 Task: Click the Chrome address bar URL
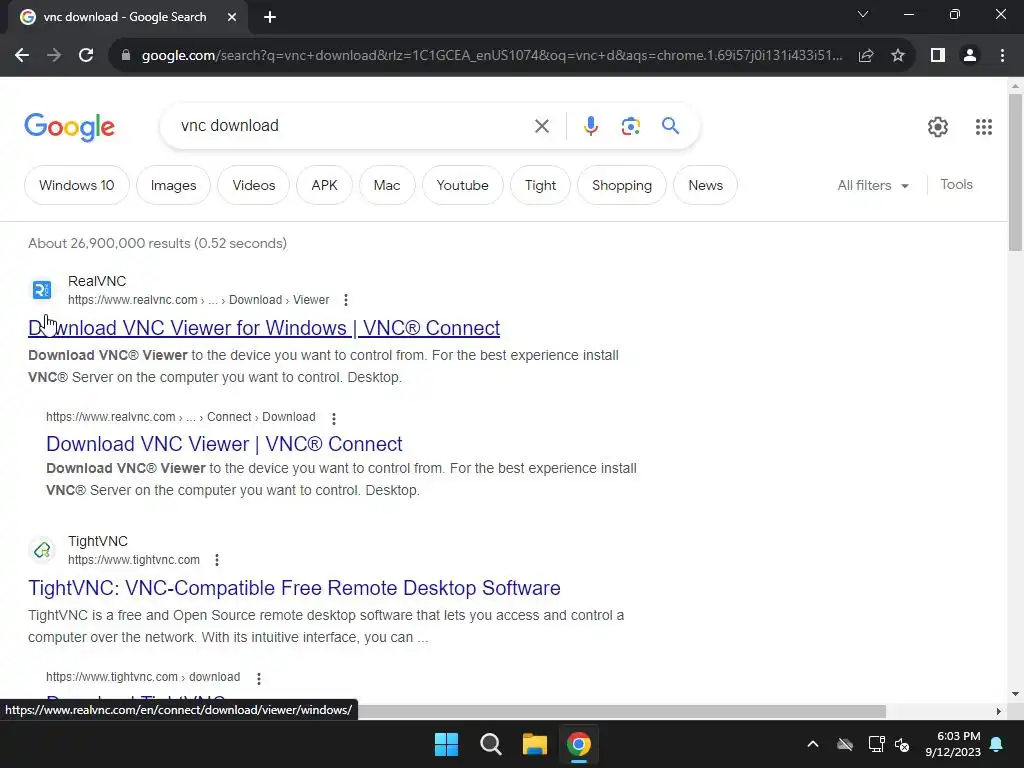coord(492,56)
